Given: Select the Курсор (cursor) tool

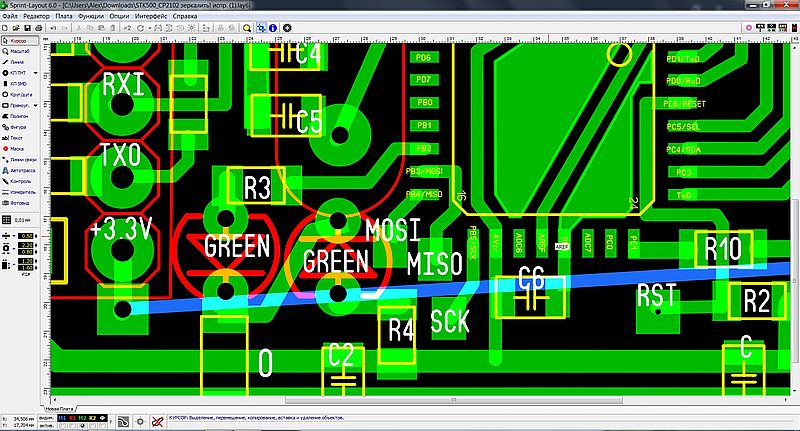Looking at the screenshot, I should tap(20, 41).
